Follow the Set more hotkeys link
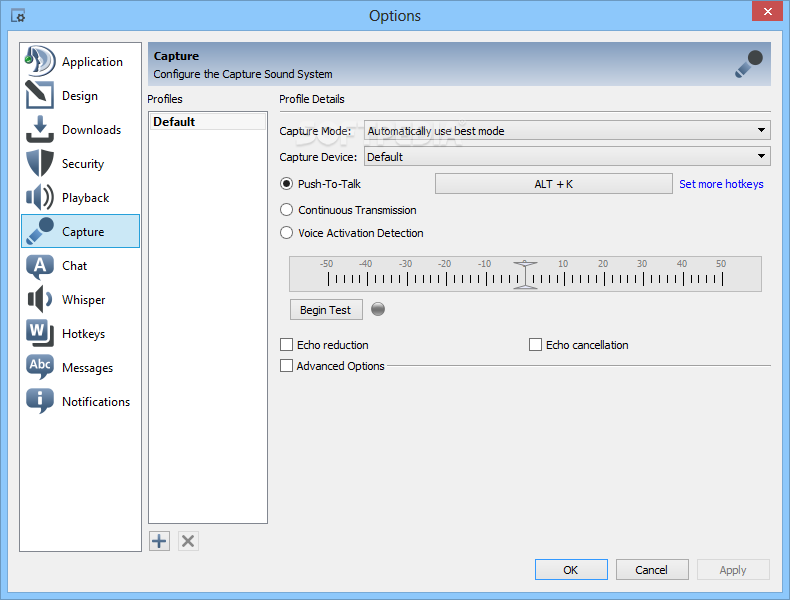The image size is (790, 600). tap(721, 184)
